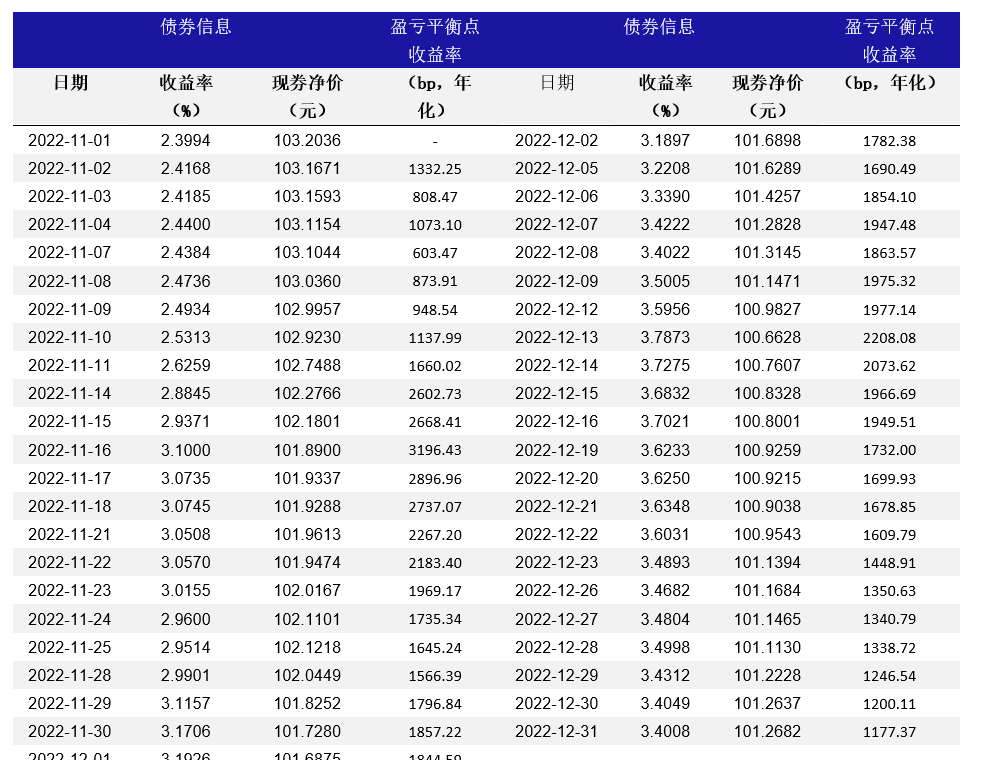The width and height of the screenshot is (986, 760).
Task: Click the date cell 2022-11-30
Action: coord(72,731)
